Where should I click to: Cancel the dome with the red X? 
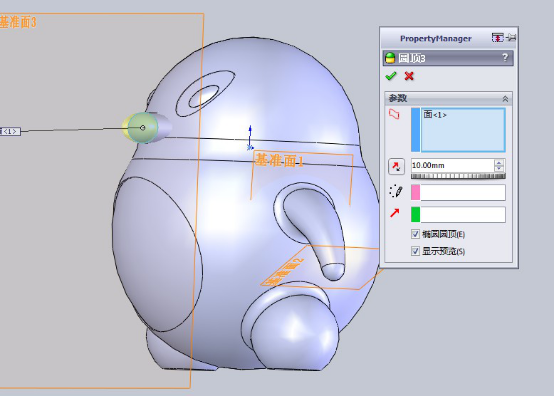pos(409,76)
